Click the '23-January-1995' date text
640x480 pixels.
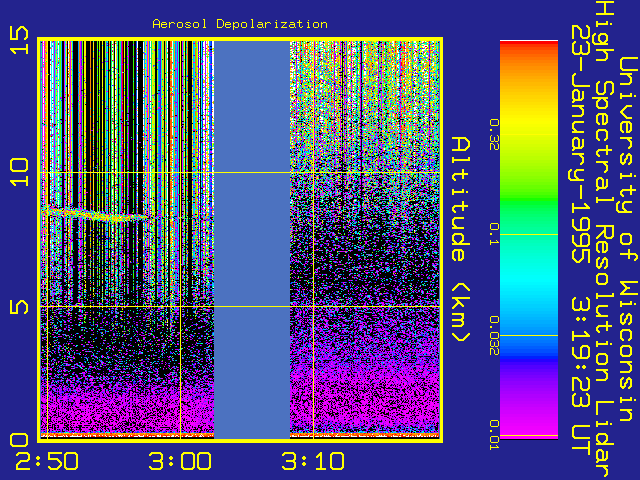[x=581, y=143]
